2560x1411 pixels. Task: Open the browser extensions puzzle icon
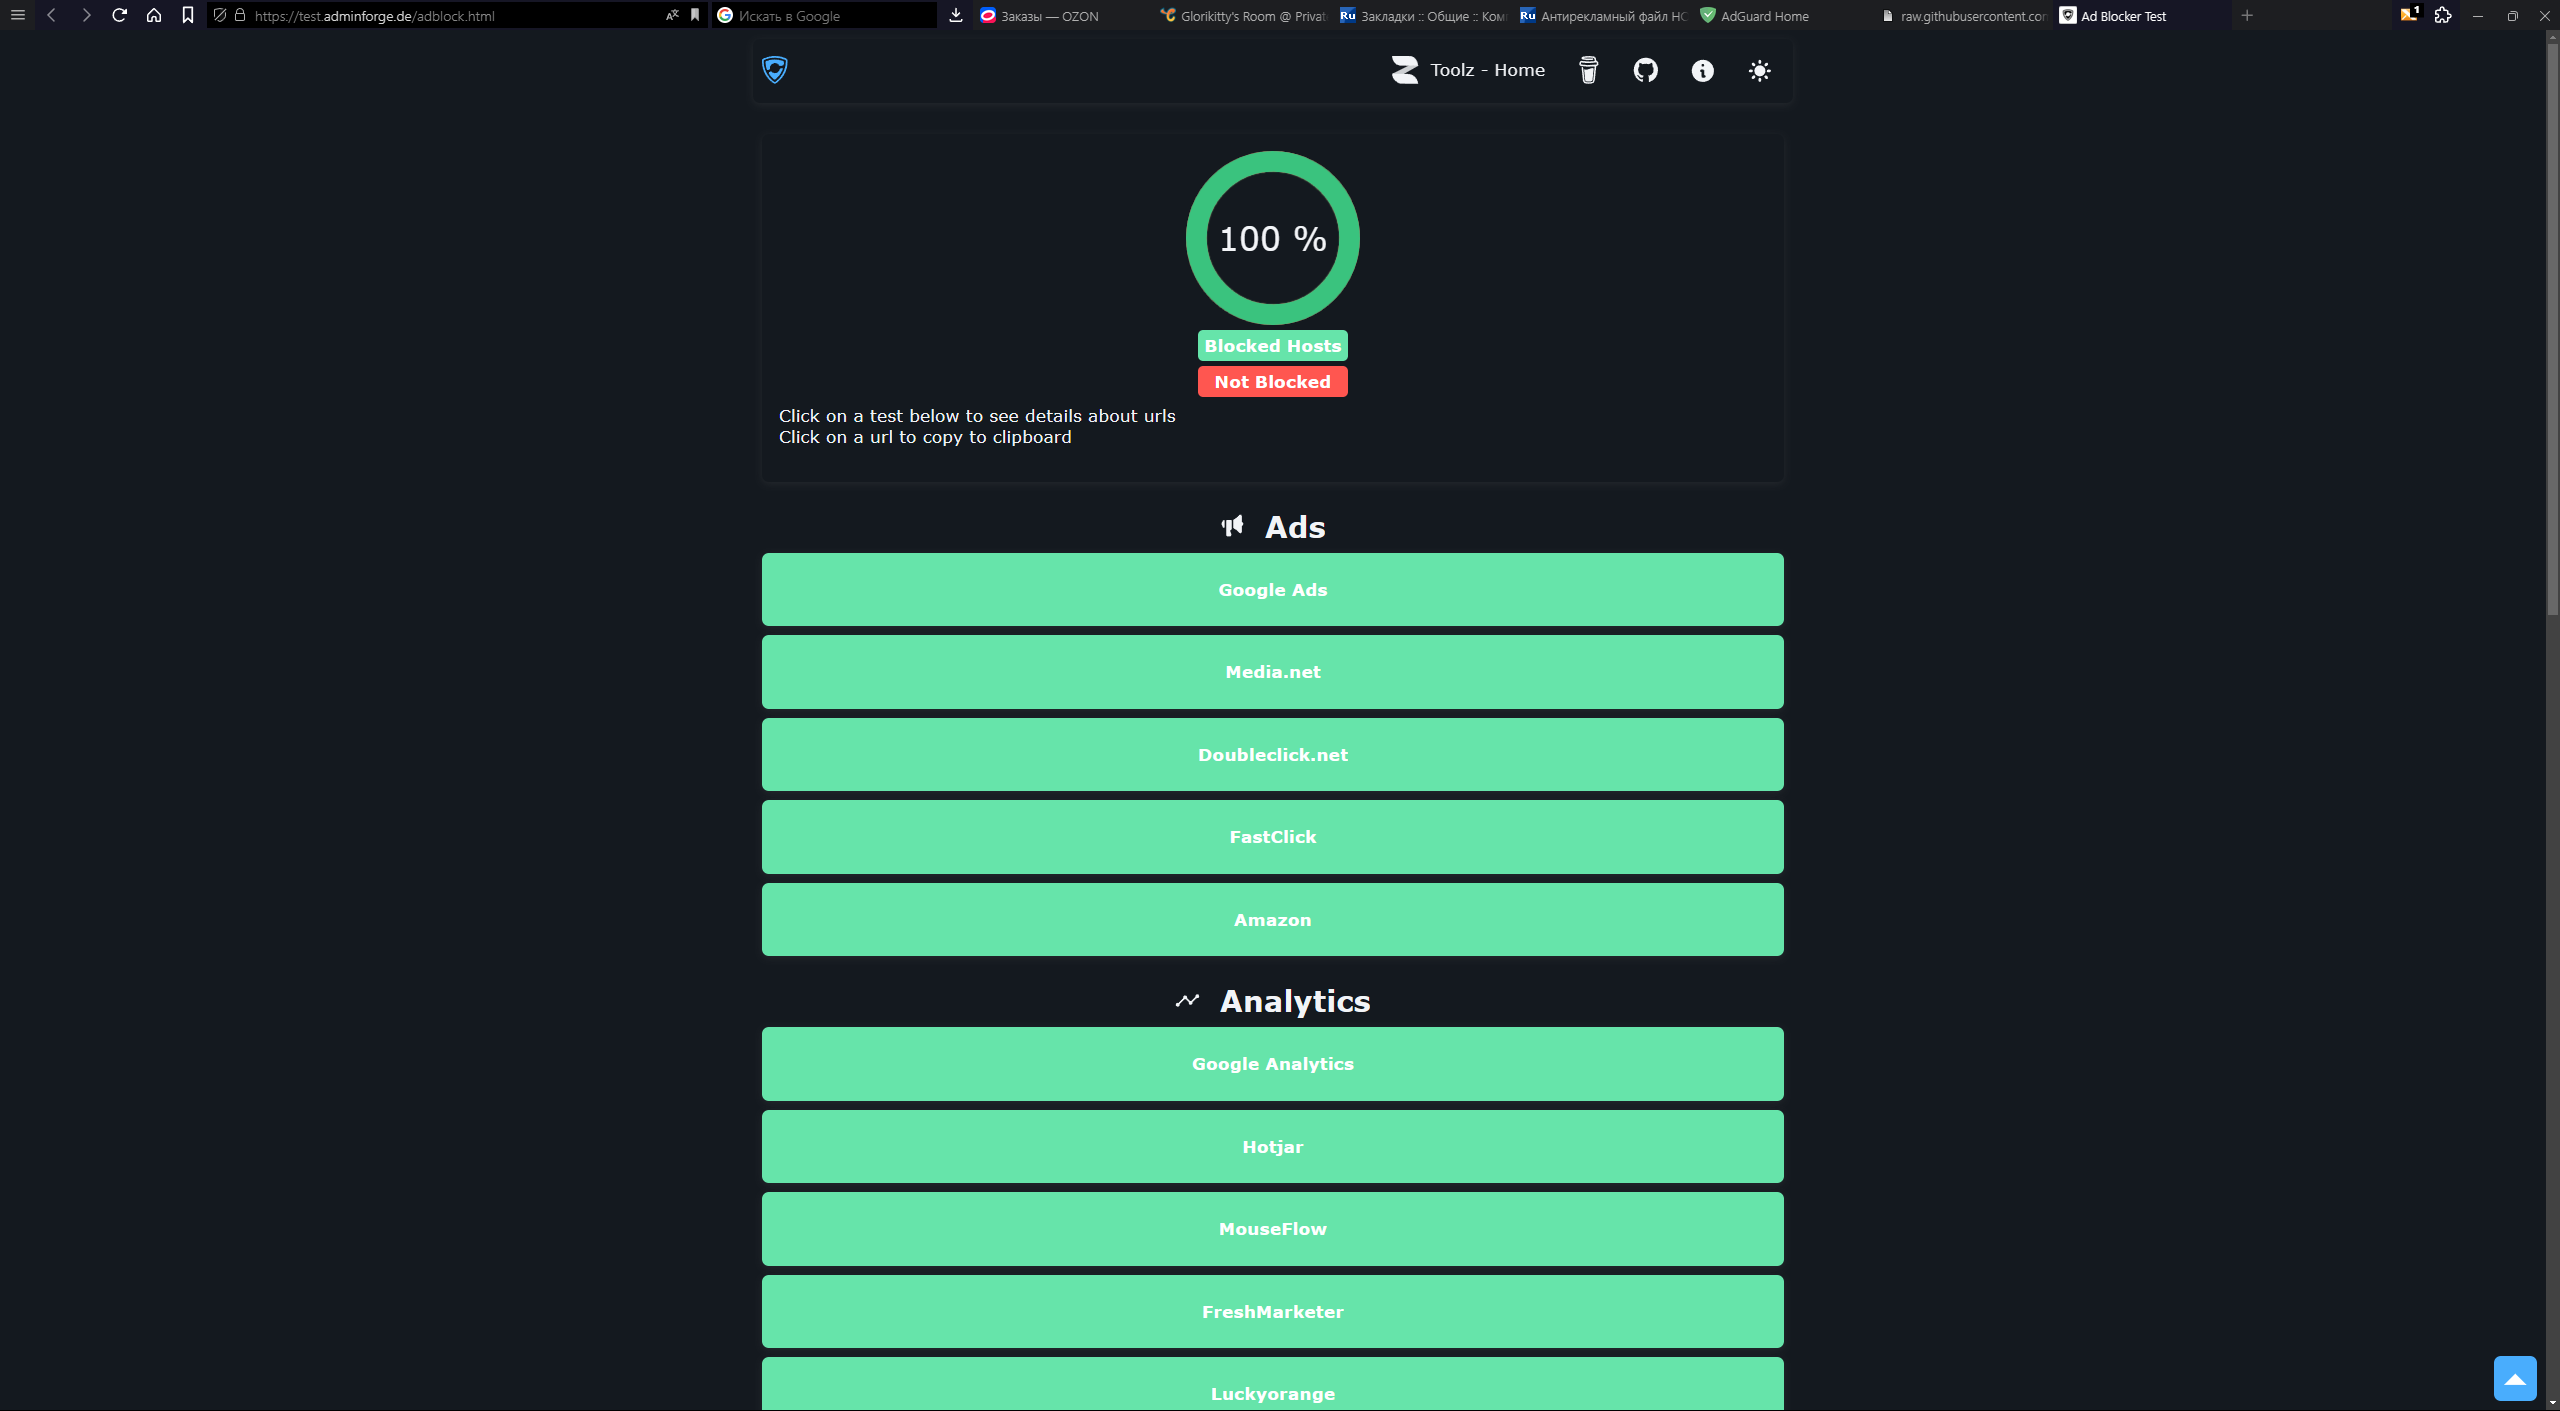(x=2443, y=15)
